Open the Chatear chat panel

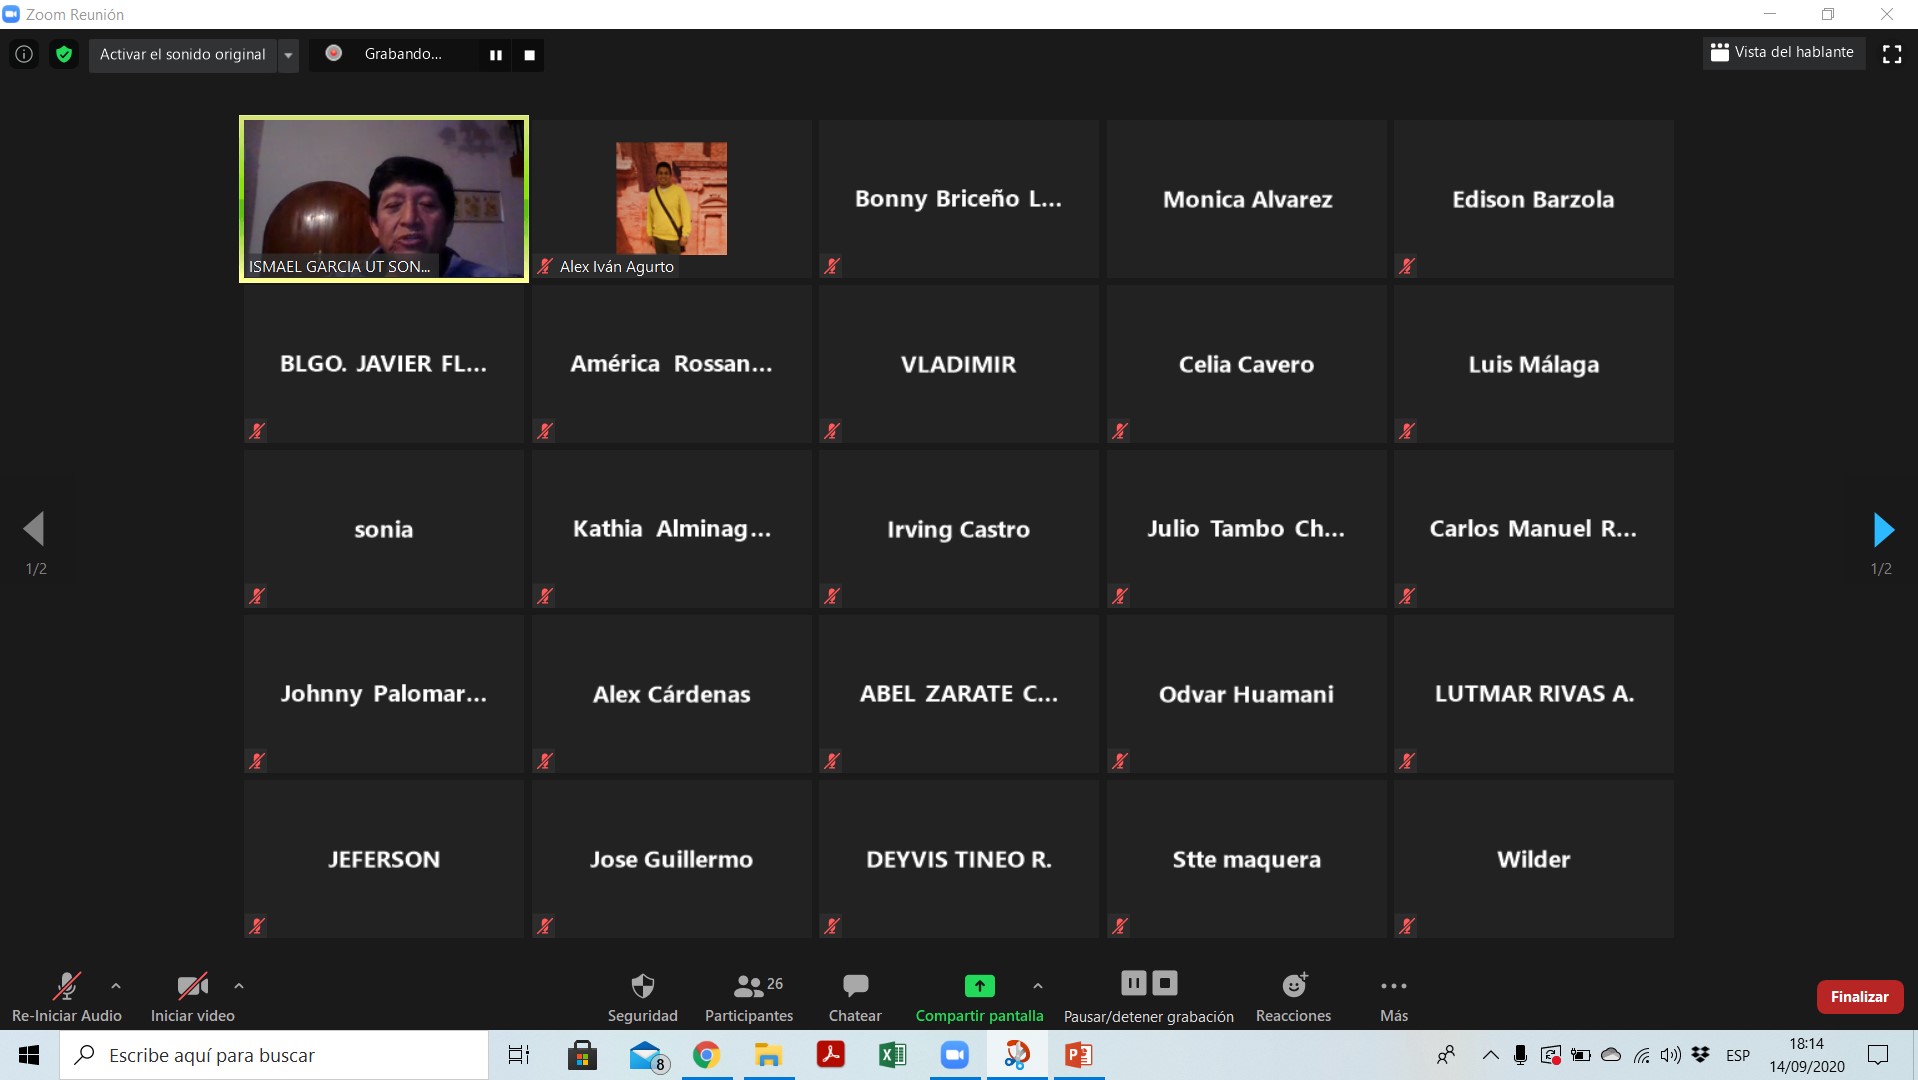click(x=855, y=987)
